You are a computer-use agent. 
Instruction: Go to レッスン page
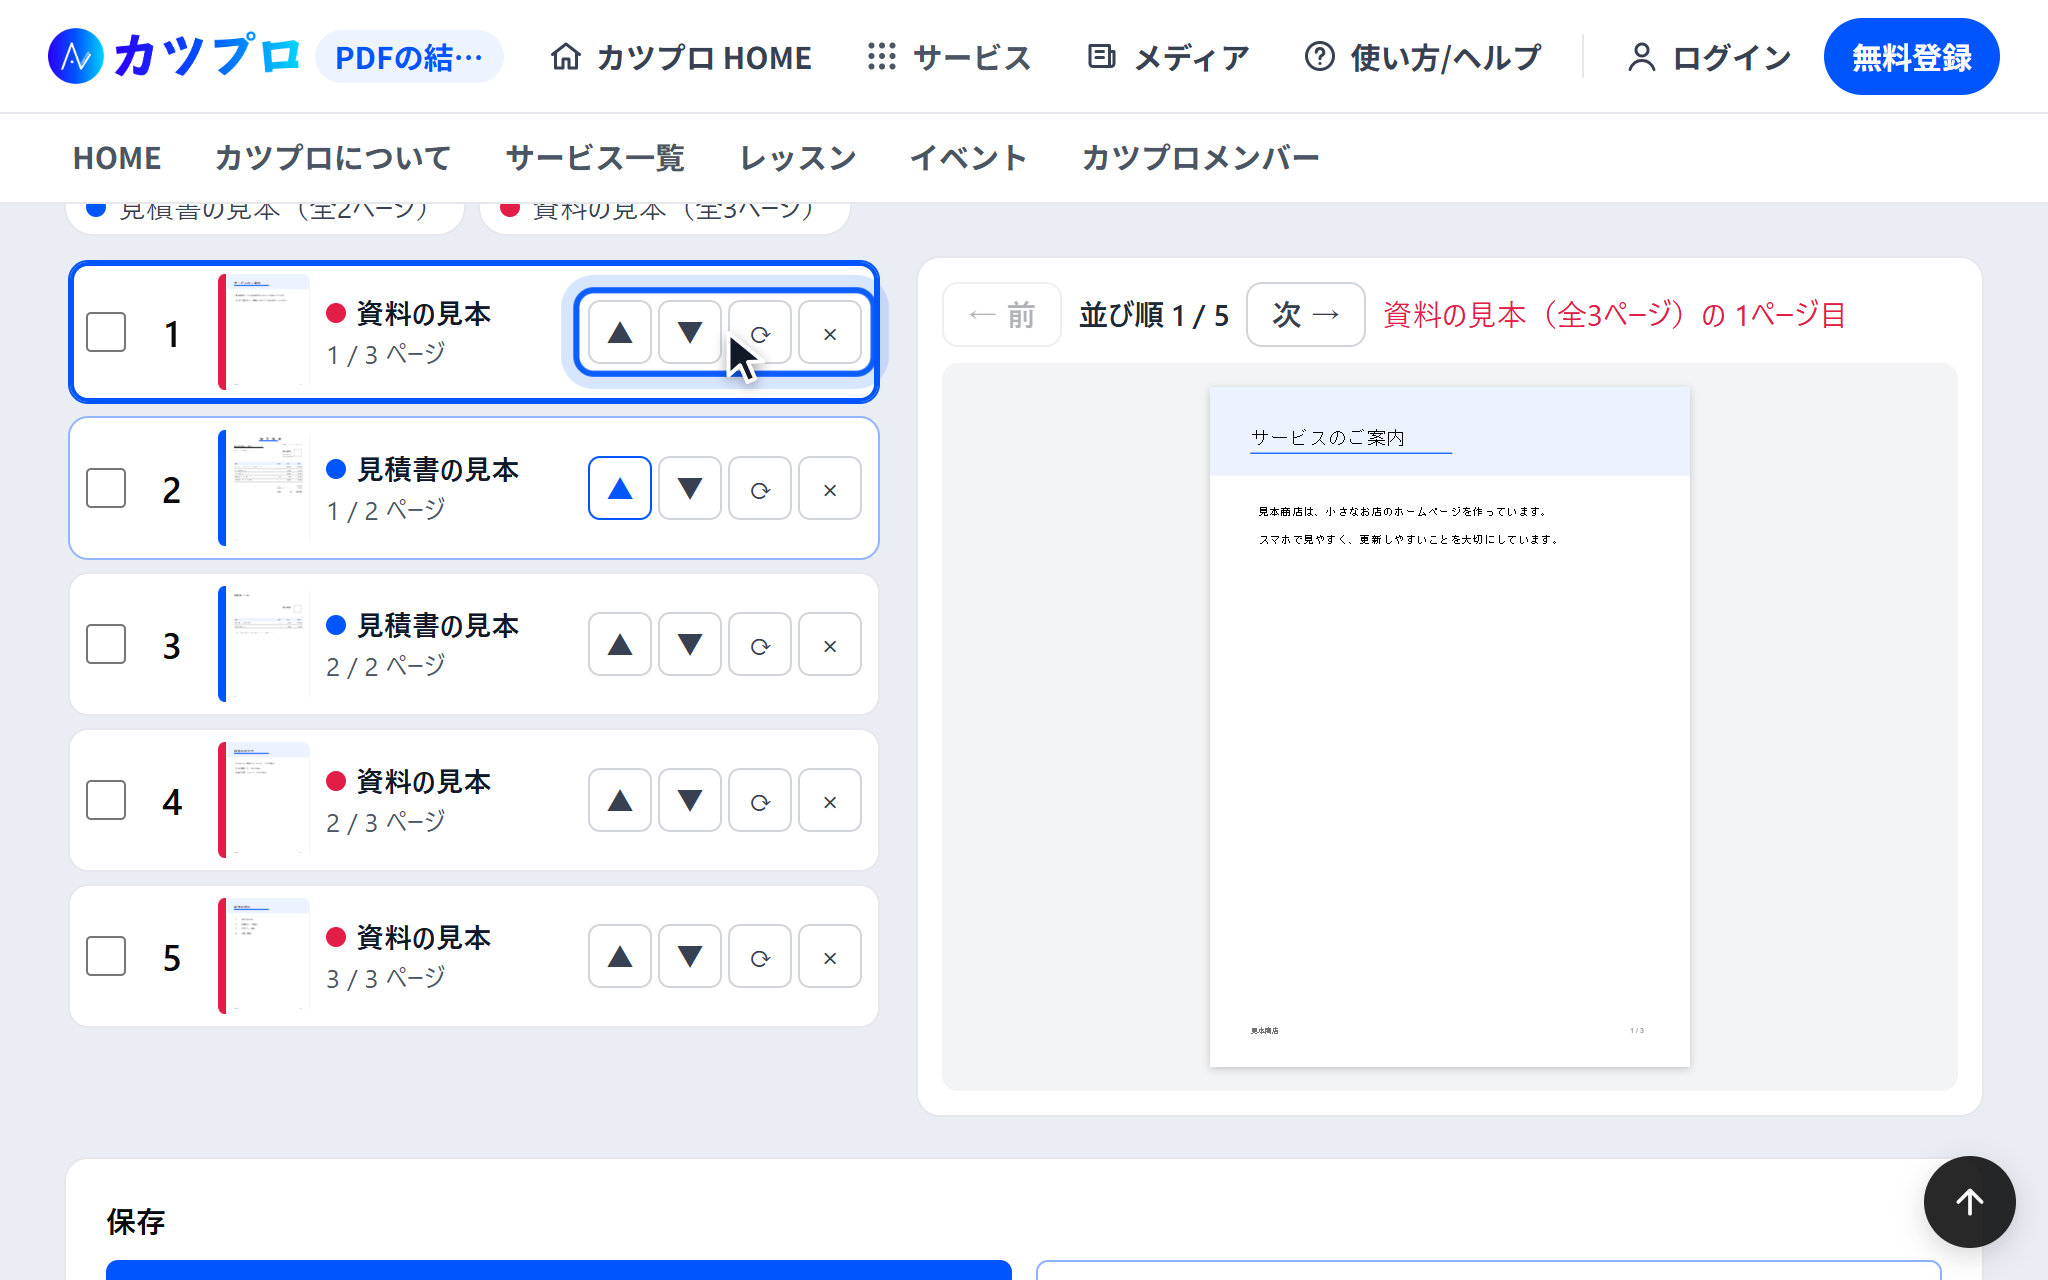click(x=798, y=158)
